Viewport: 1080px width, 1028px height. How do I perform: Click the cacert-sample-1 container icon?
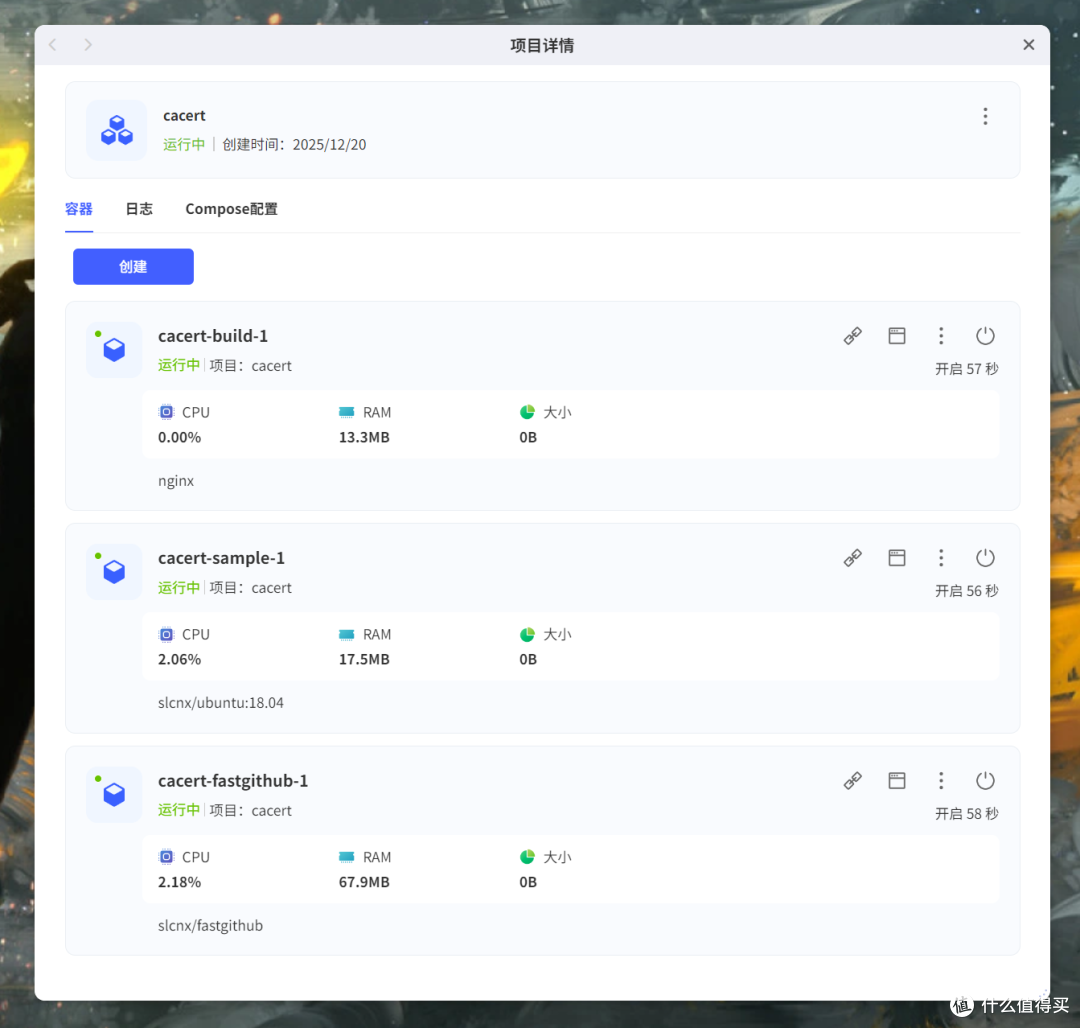point(114,571)
